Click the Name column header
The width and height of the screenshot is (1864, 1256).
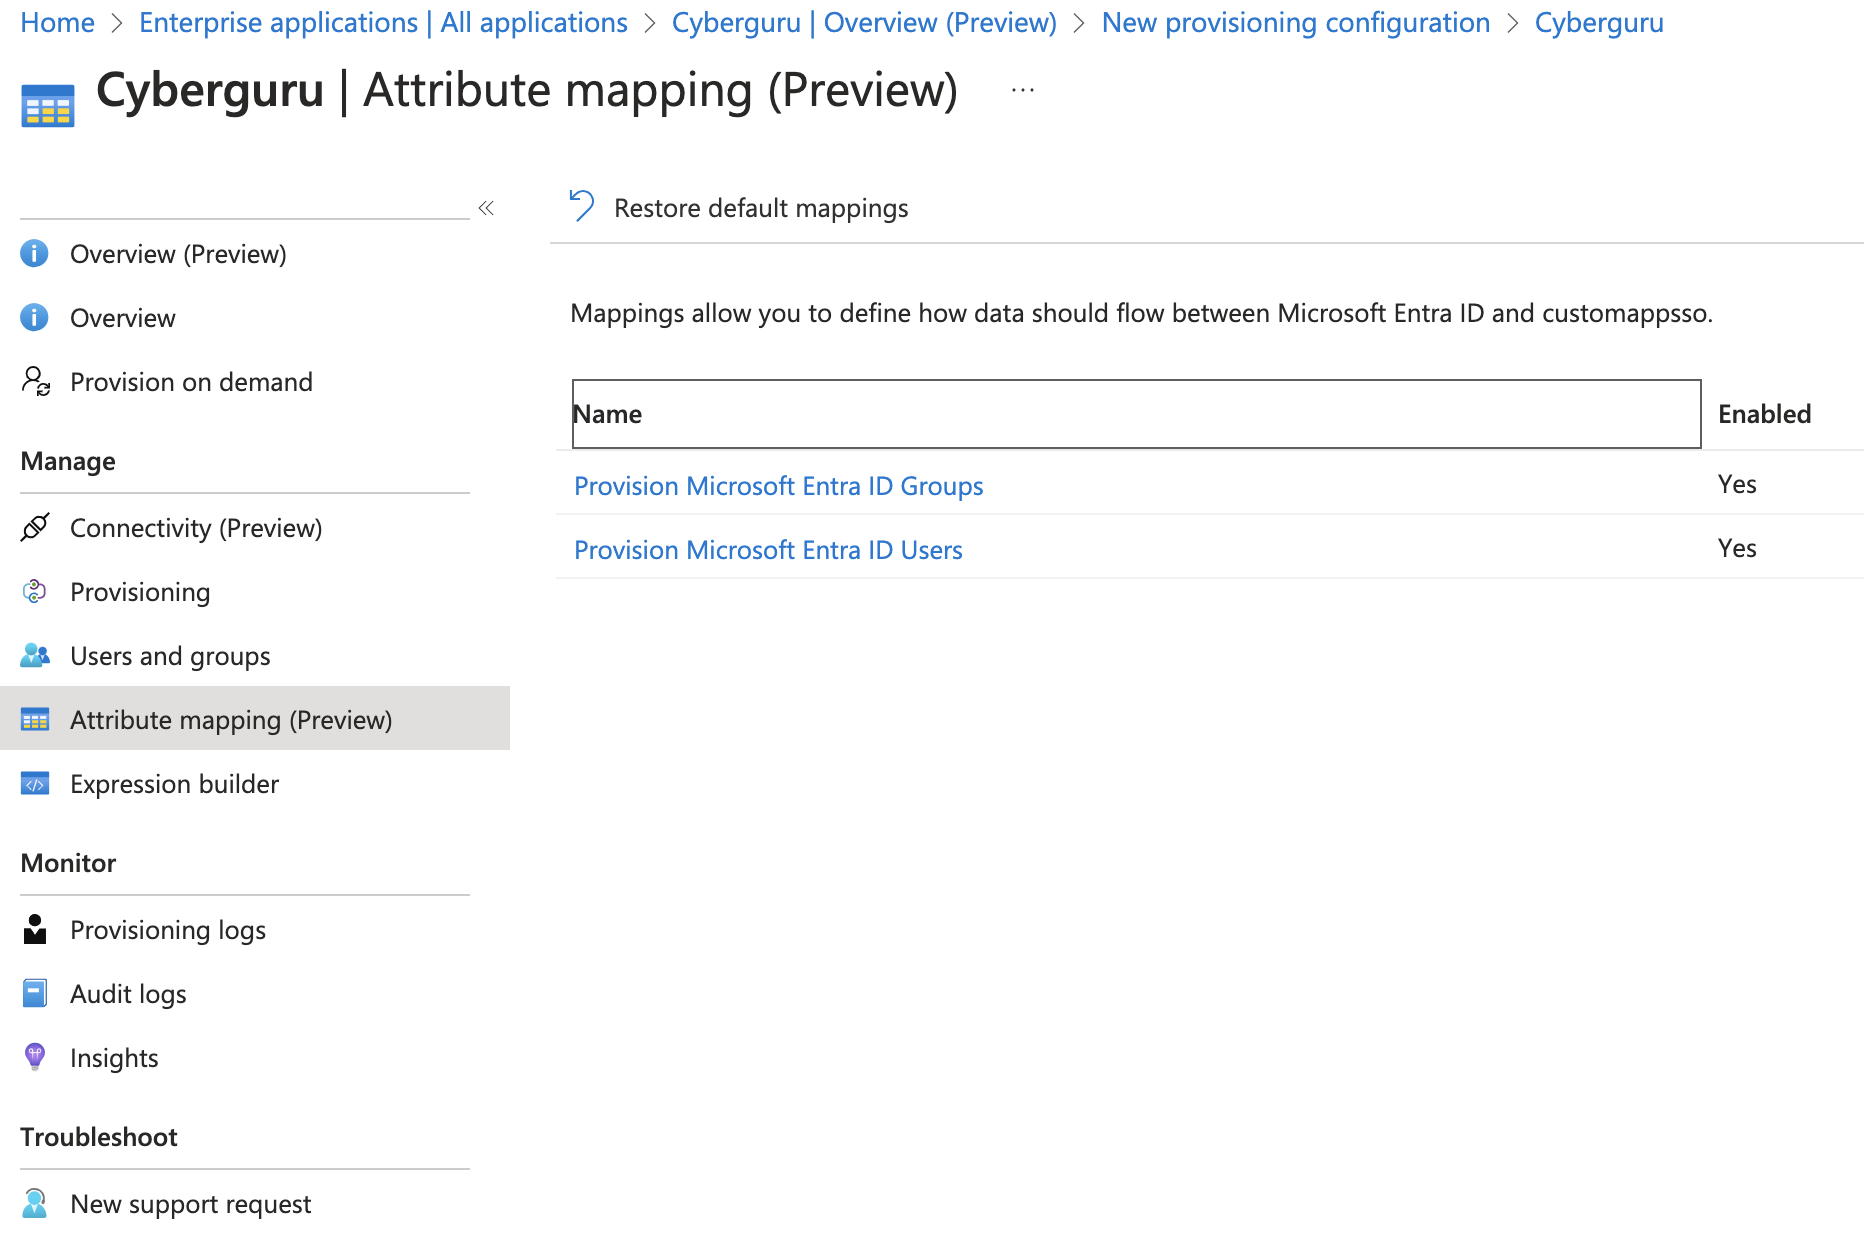point(1136,414)
